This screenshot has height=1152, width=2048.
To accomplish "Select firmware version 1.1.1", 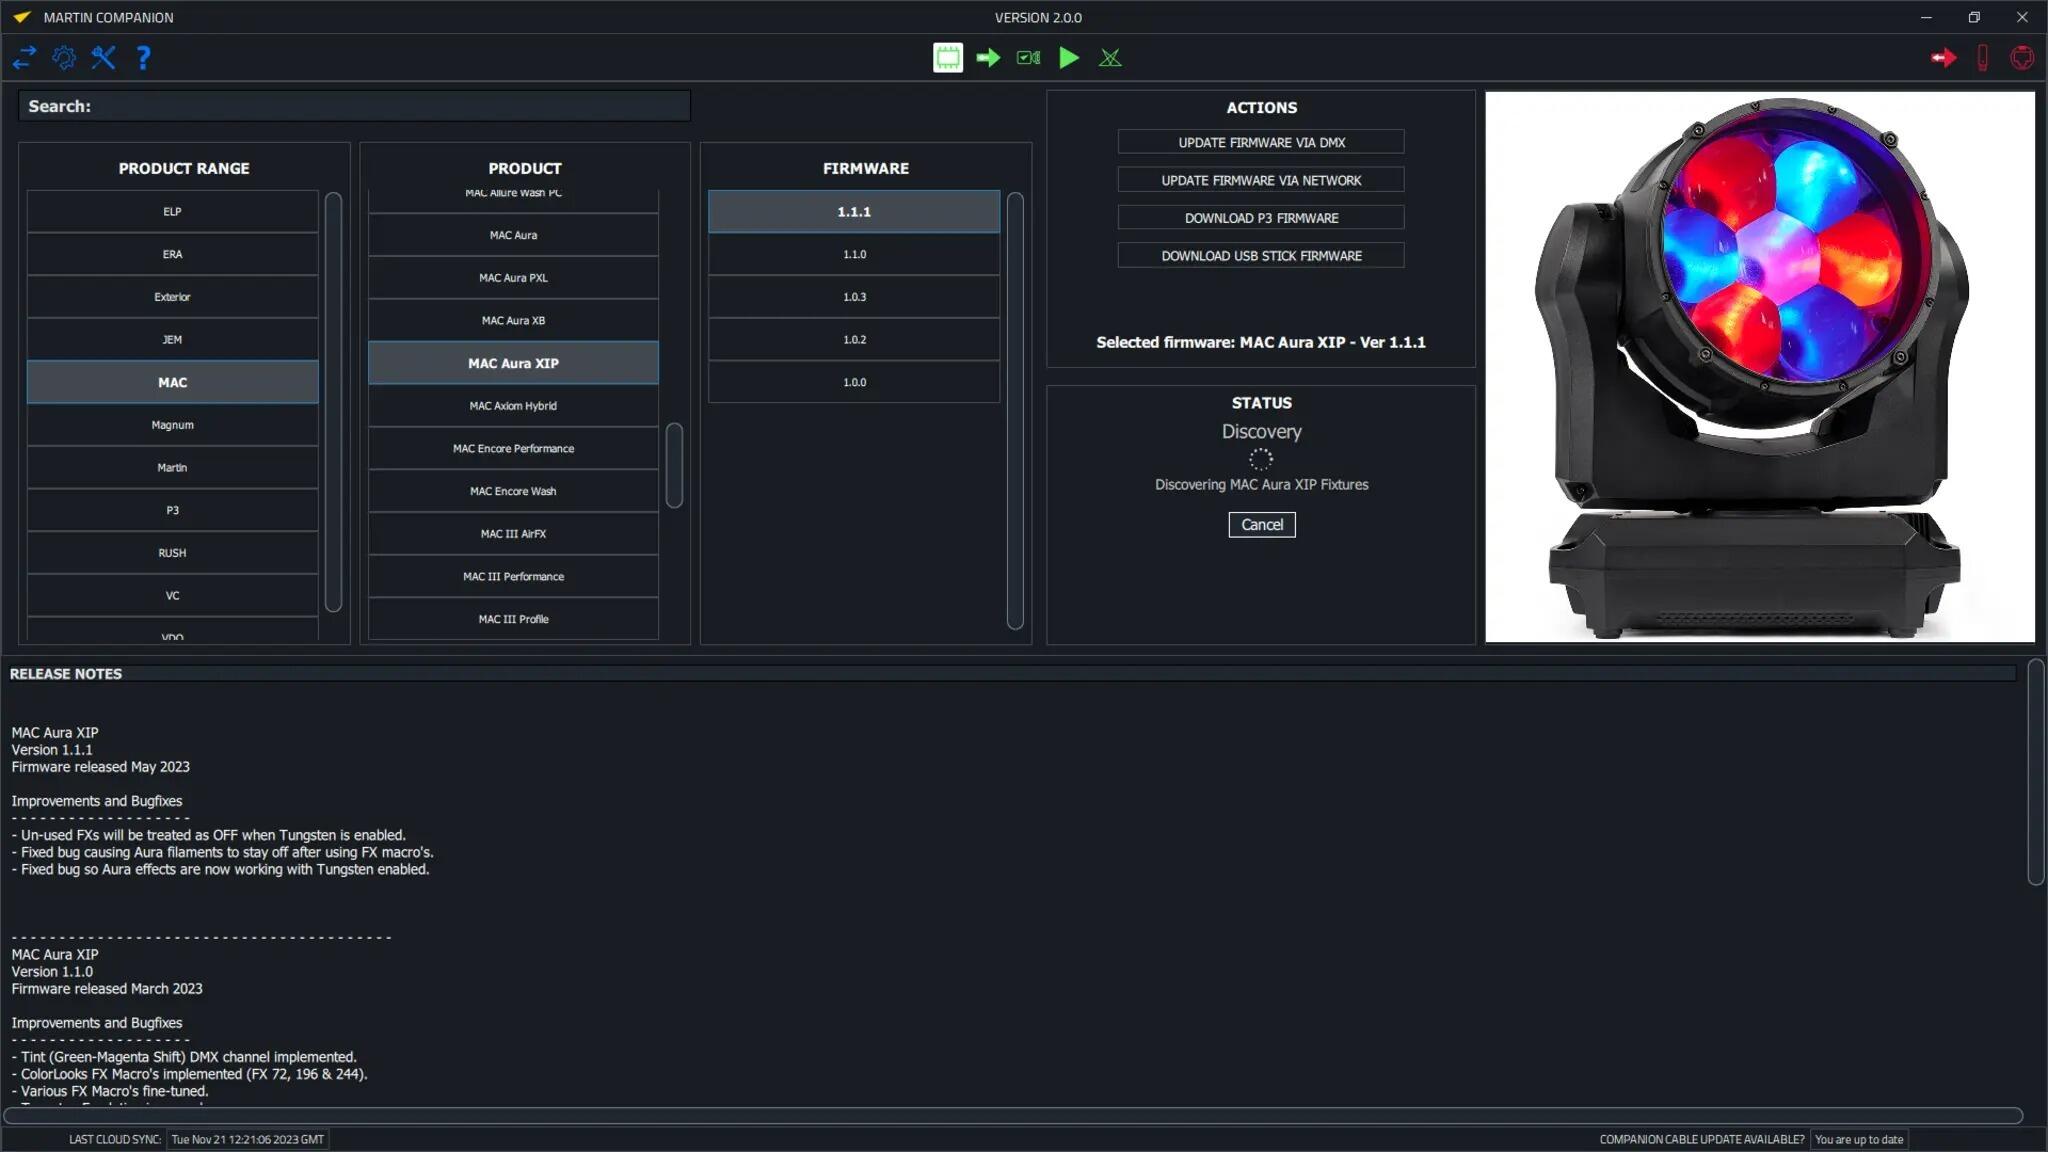I will tap(854, 212).
